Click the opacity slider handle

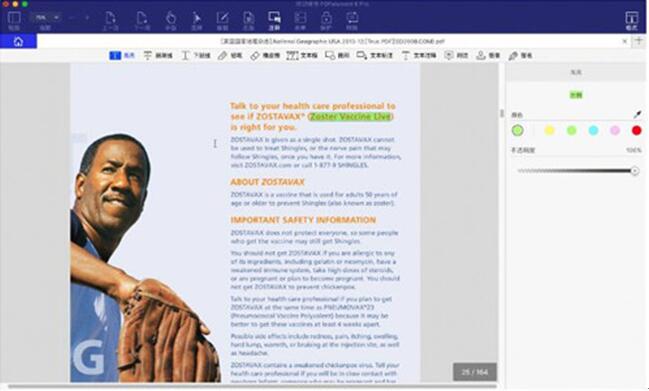click(x=635, y=171)
